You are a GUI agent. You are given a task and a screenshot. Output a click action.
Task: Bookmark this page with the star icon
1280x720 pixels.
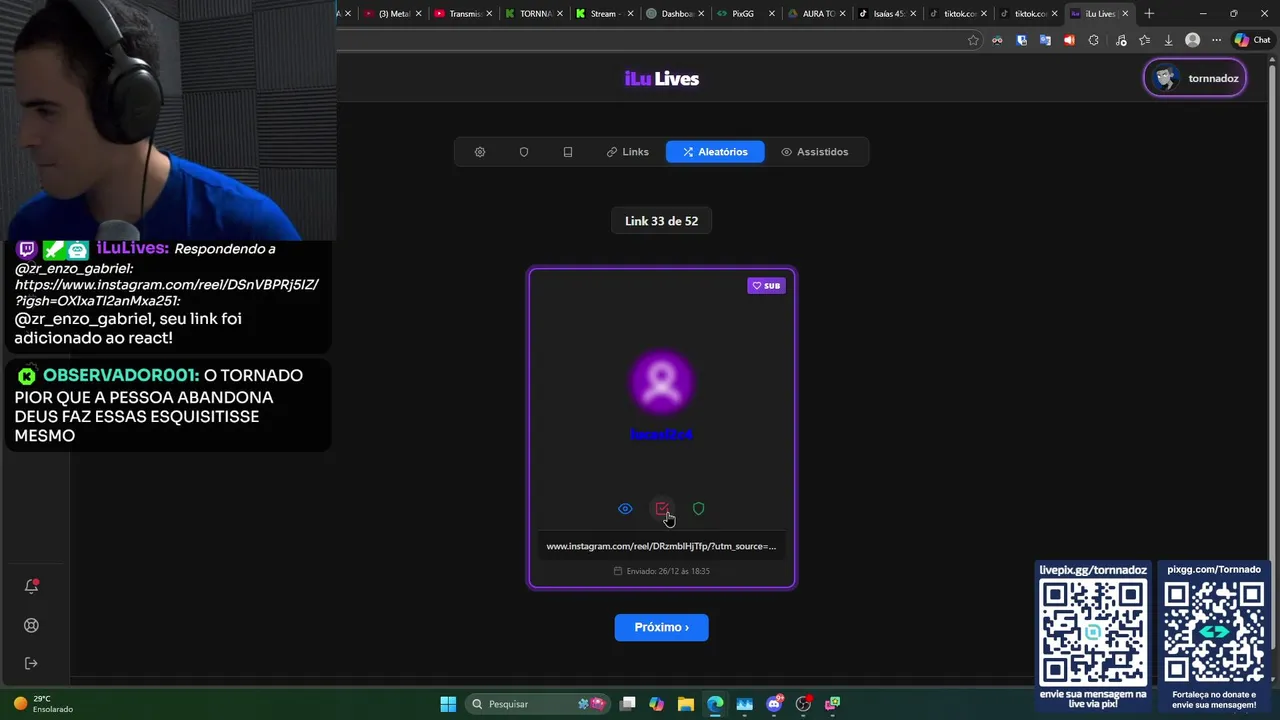point(973,40)
